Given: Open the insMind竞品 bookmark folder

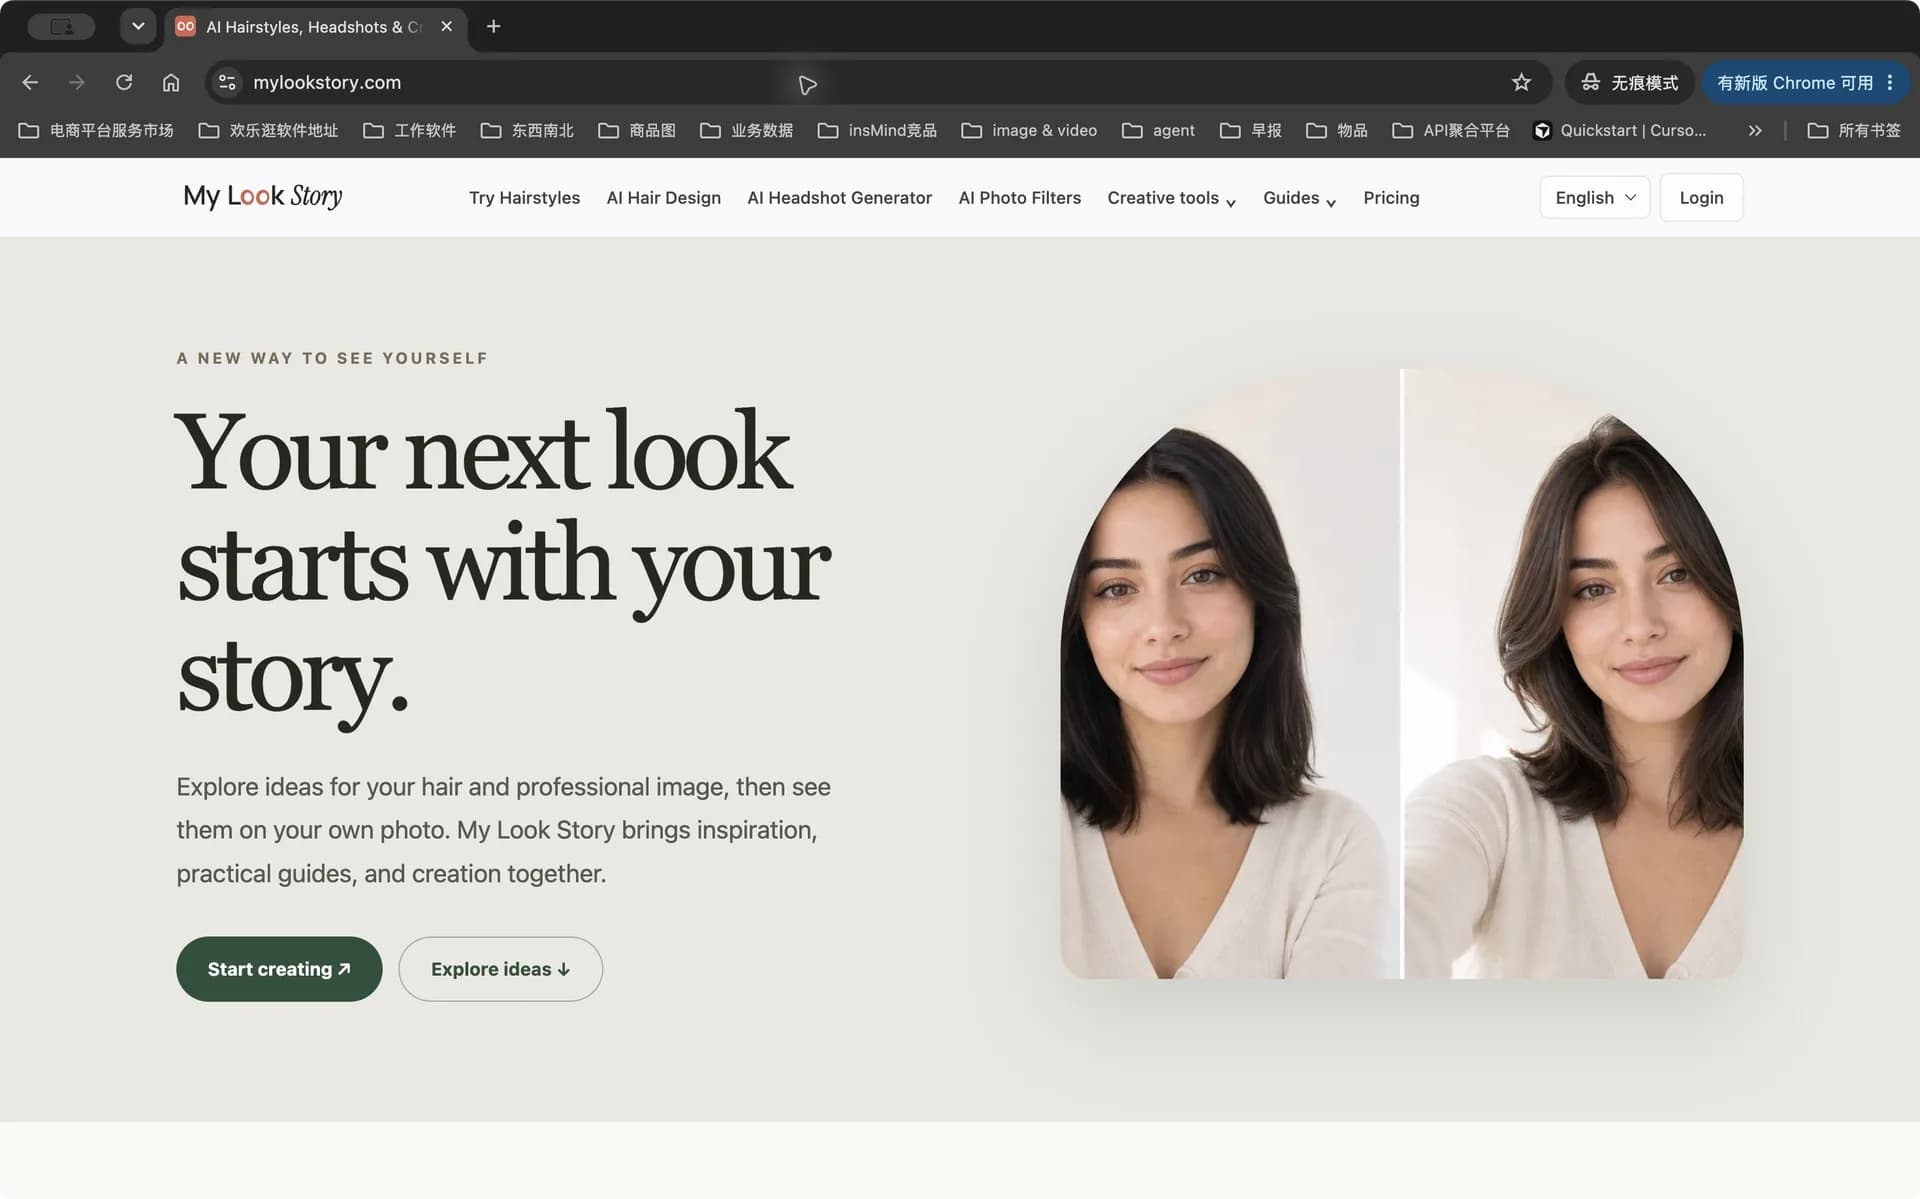Looking at the screenshot, I should click(x=877, y=130).
